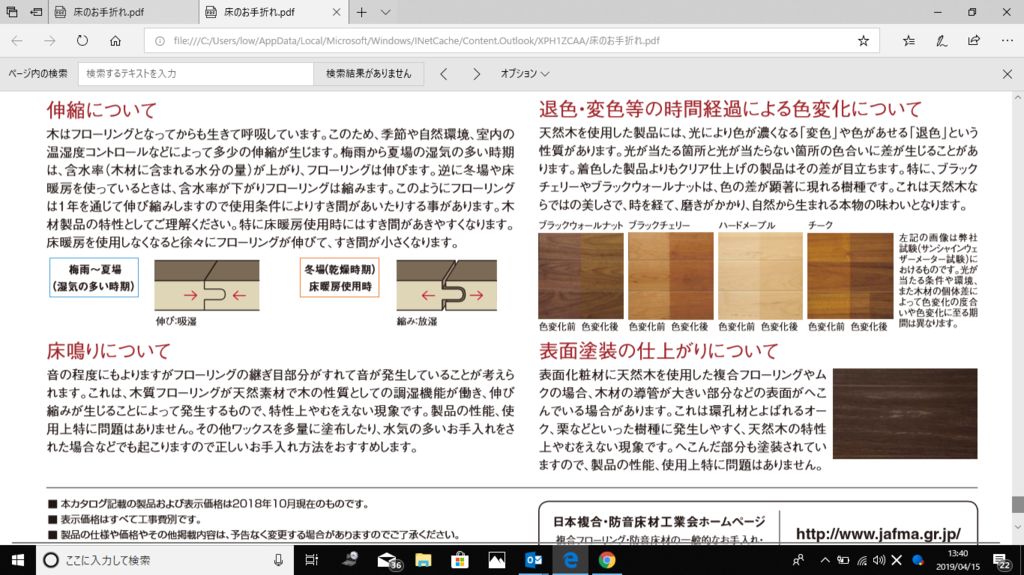This screenshot has width=1024, height=575.
Task: Open Task View from taskbar
Action: (x=312, y=560)
